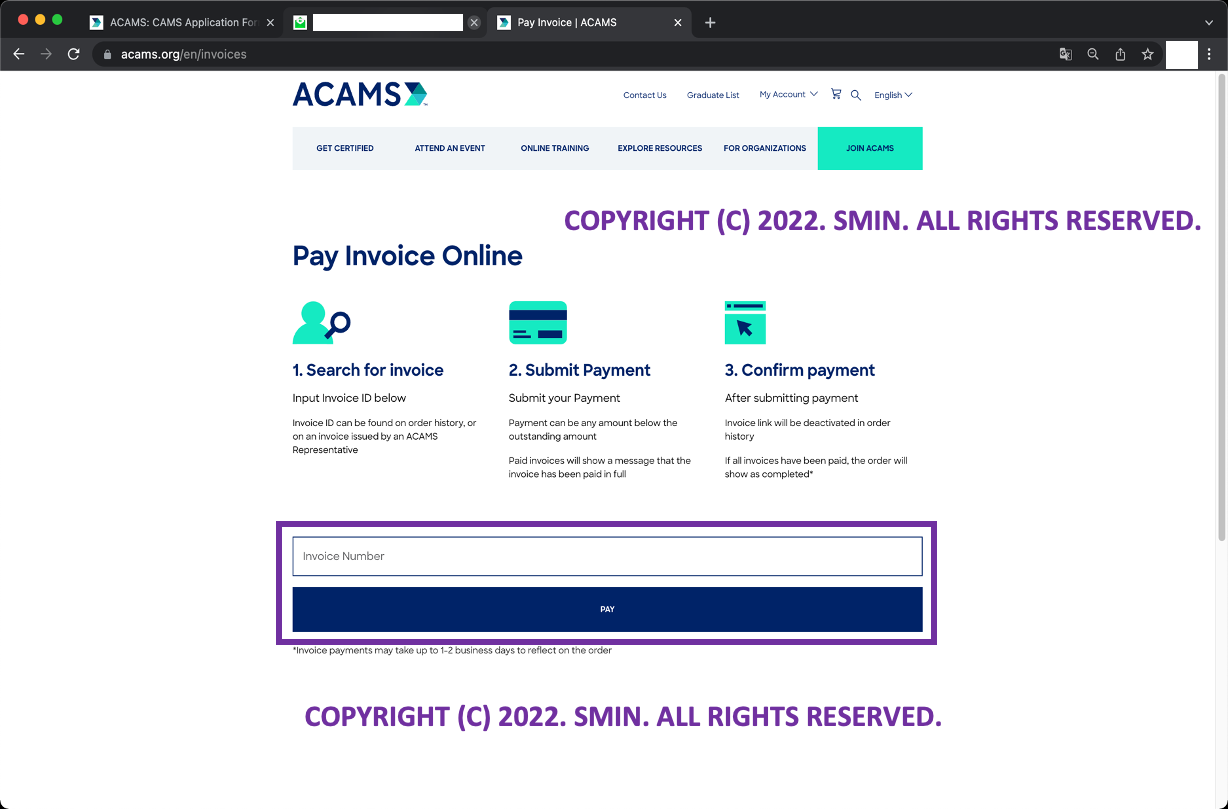Click the browser forward arrow

[45, 54]
